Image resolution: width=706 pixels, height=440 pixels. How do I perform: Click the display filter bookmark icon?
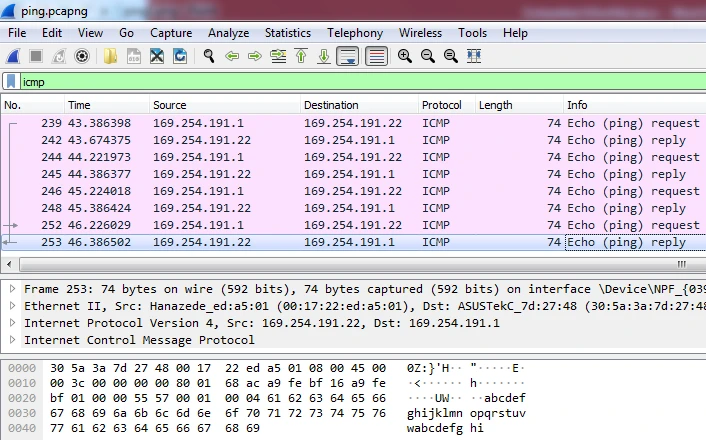click(11, 82)
